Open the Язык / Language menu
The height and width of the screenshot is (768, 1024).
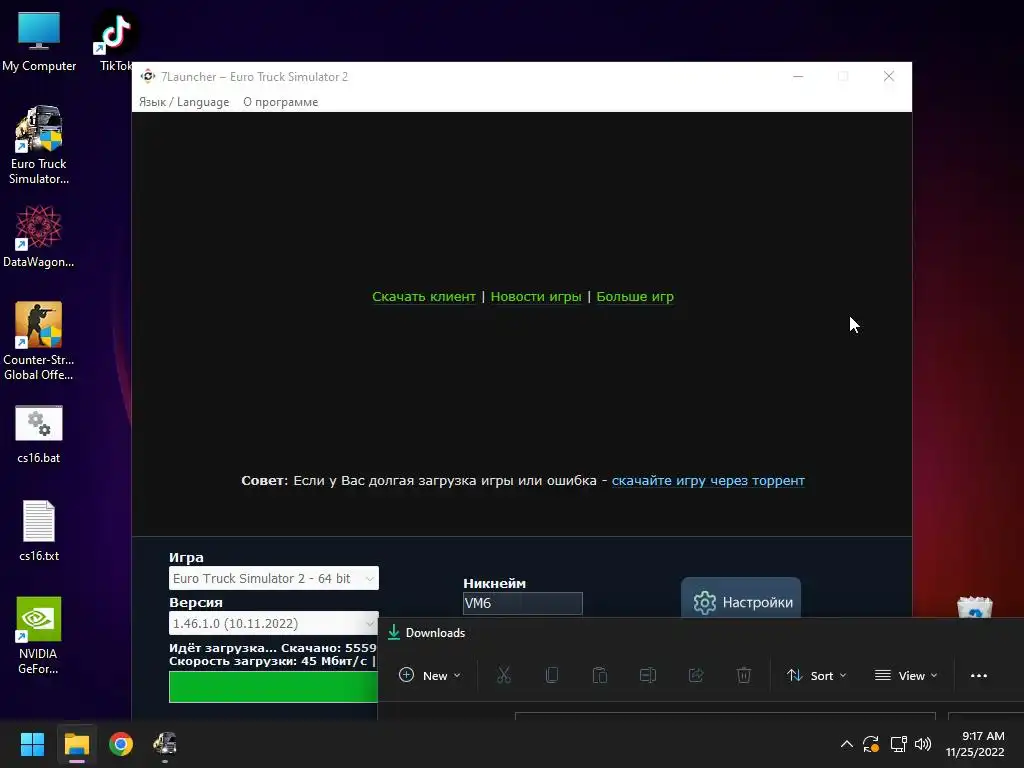[184, 102]
